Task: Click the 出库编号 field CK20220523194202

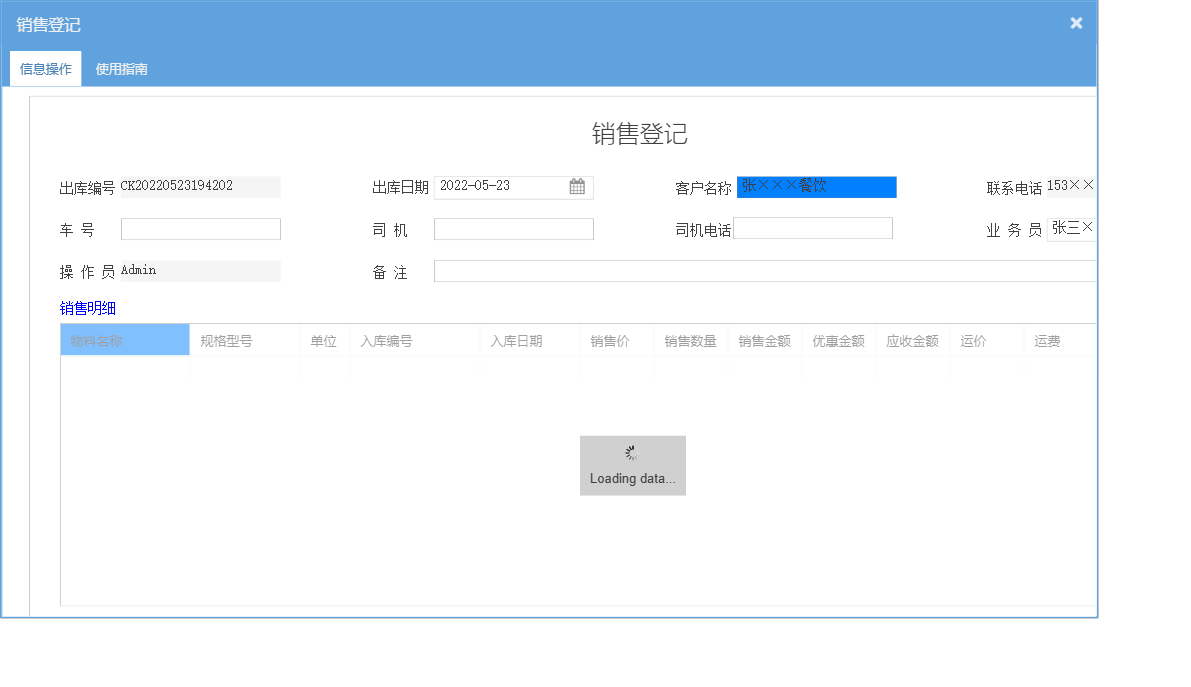Action: coord(200,187)
